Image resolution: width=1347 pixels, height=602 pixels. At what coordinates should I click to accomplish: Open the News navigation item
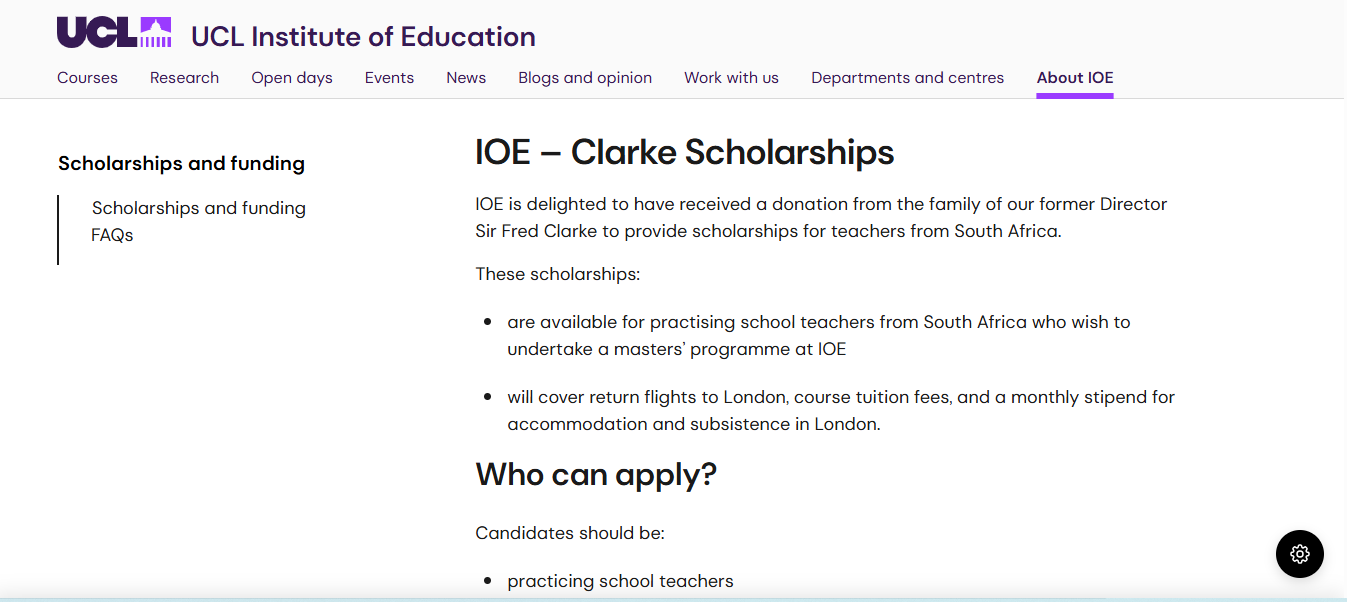click(x=466, y=77)
